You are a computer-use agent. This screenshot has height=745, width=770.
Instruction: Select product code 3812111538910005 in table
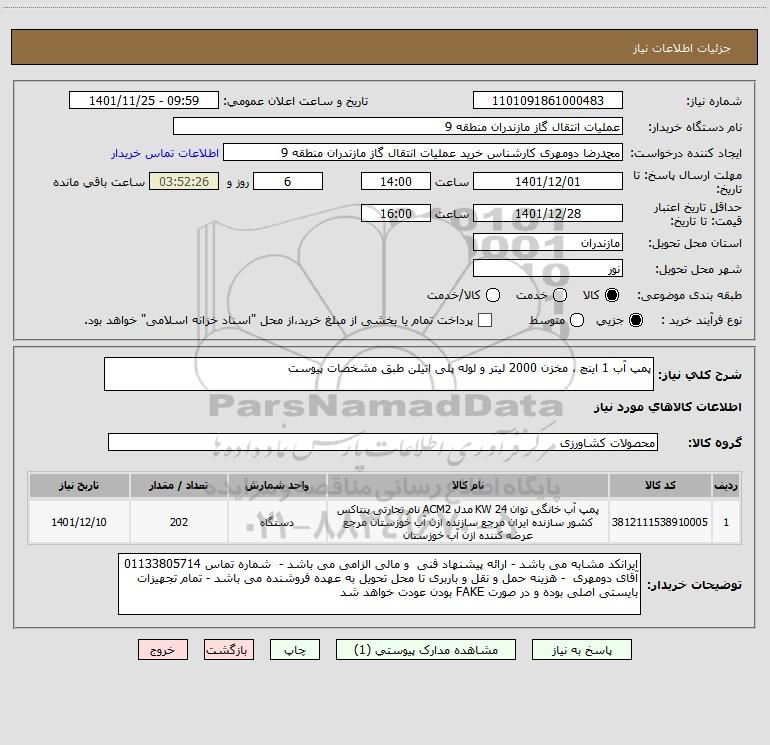click(x=660, y=522)
